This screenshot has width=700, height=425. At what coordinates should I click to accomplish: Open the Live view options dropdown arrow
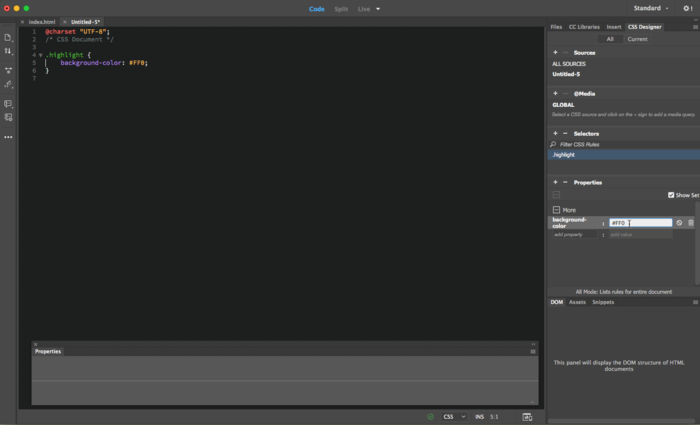pos(378,9)
